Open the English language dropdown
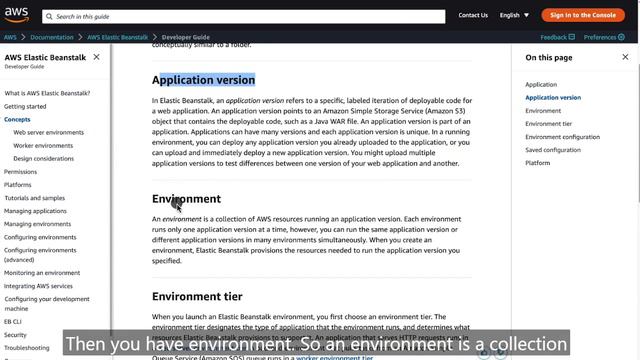 514,15
